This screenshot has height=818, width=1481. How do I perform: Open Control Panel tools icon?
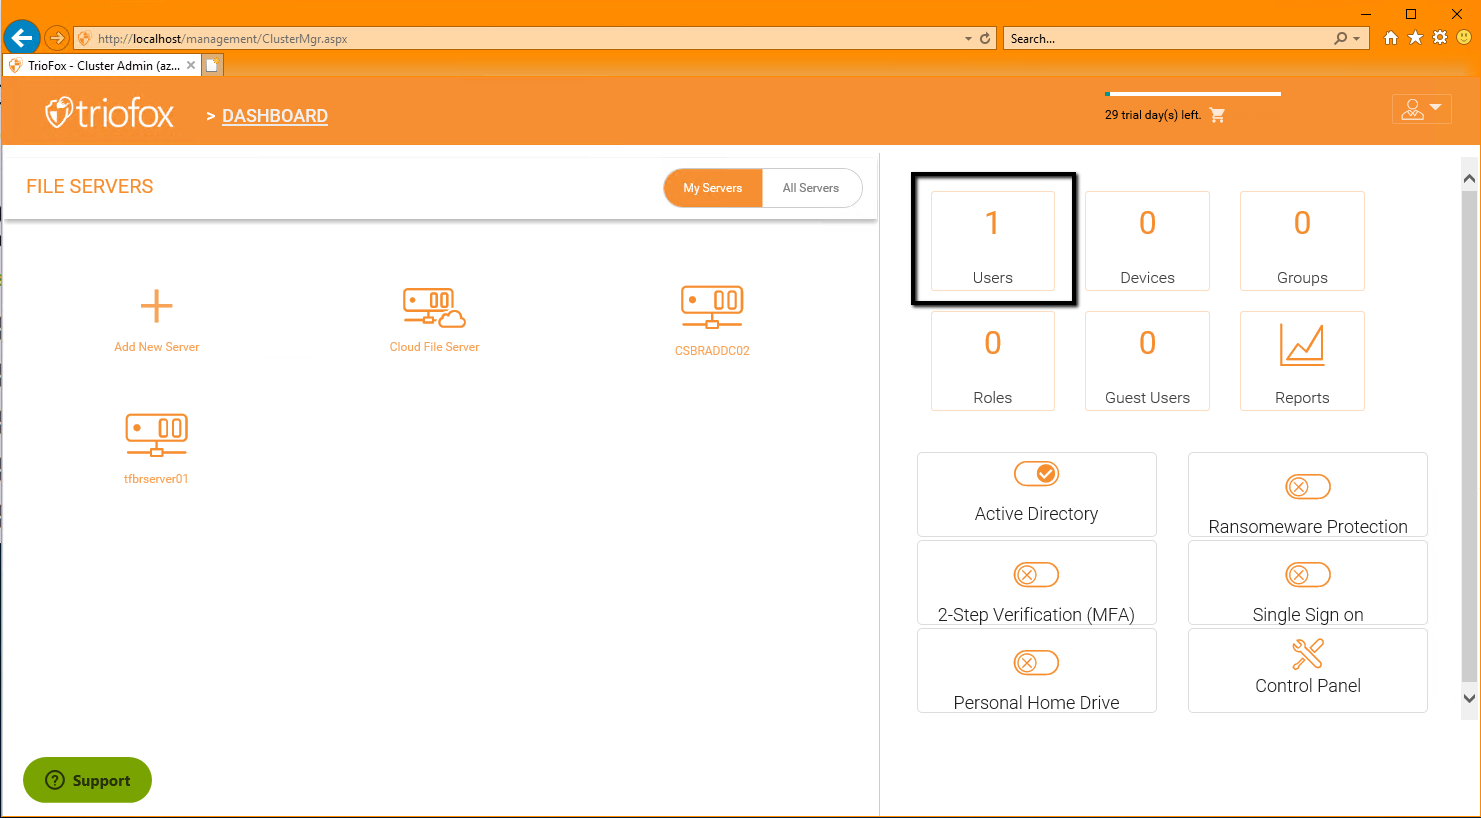pos(1307,654)
